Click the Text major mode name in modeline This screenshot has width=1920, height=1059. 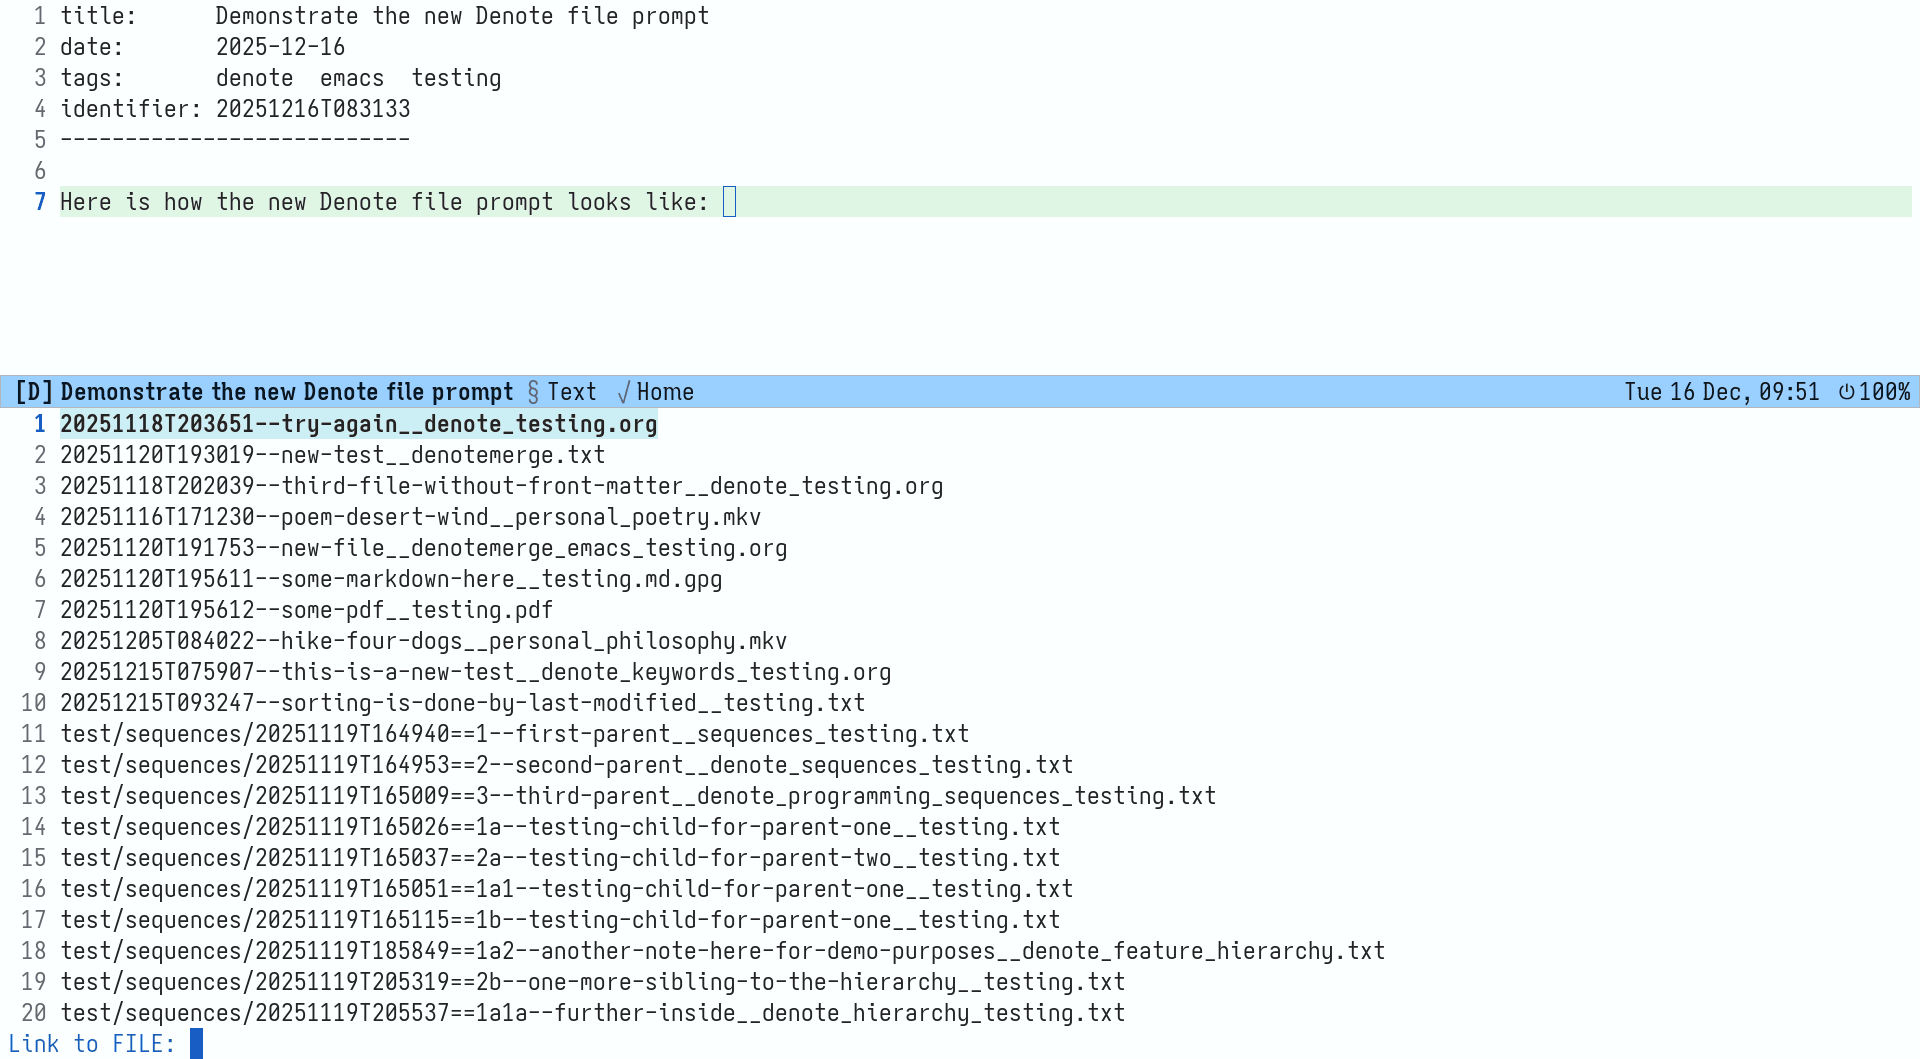tap(573, 392)
